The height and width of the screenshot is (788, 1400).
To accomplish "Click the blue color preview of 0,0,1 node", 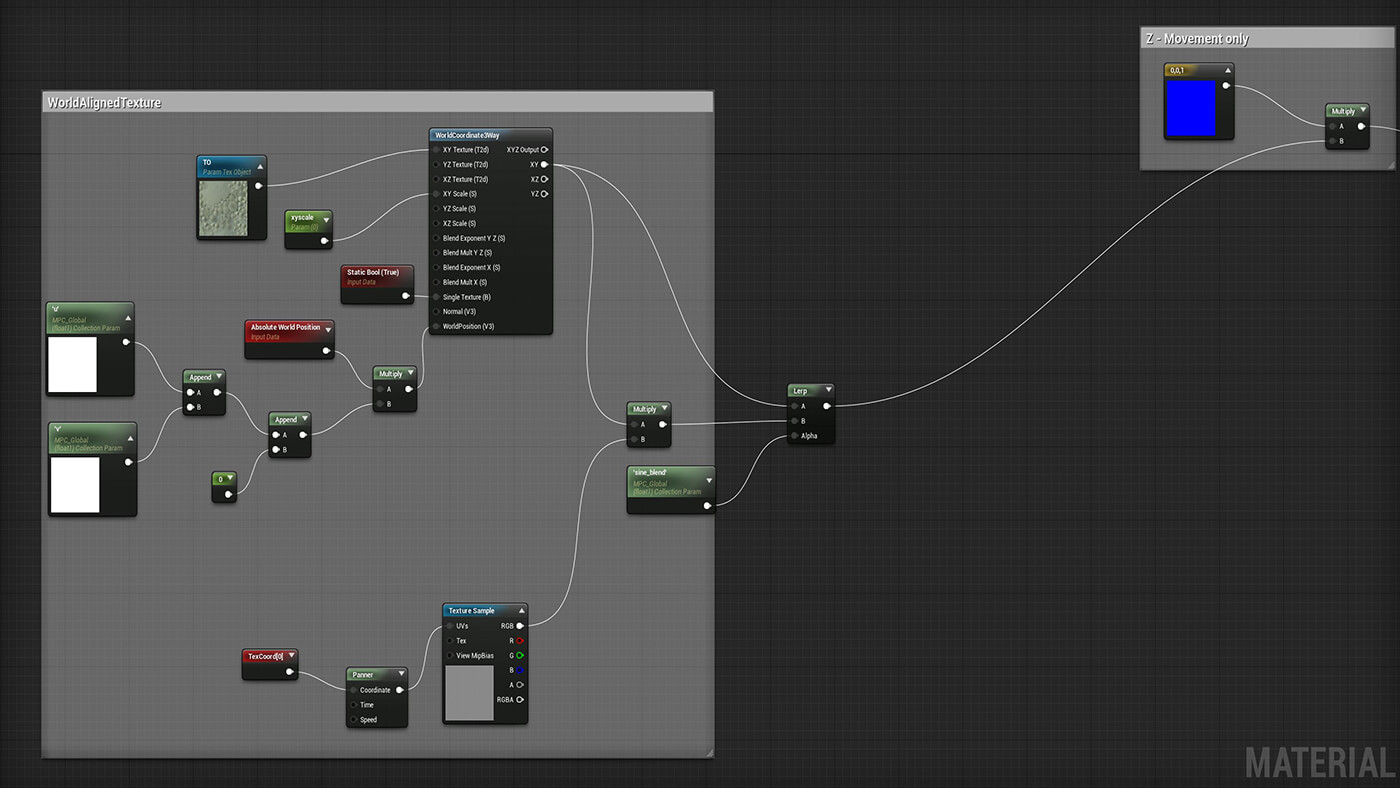I will 1190,108.
